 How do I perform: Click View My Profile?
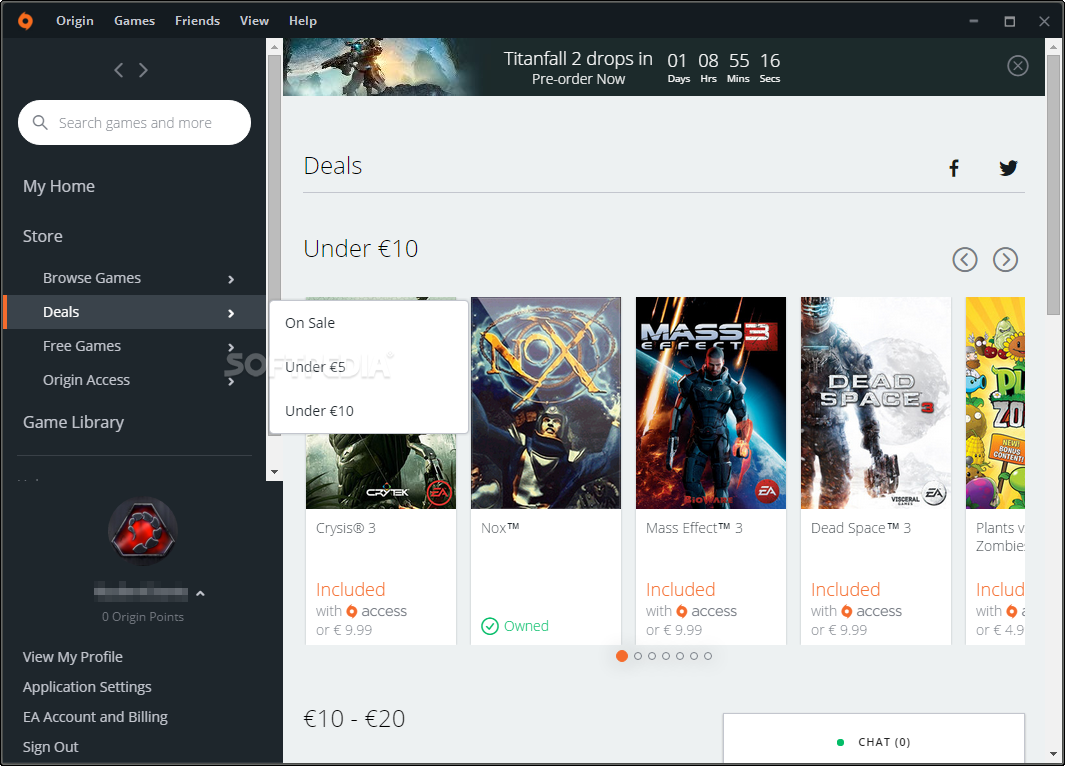tap(73, 657)
